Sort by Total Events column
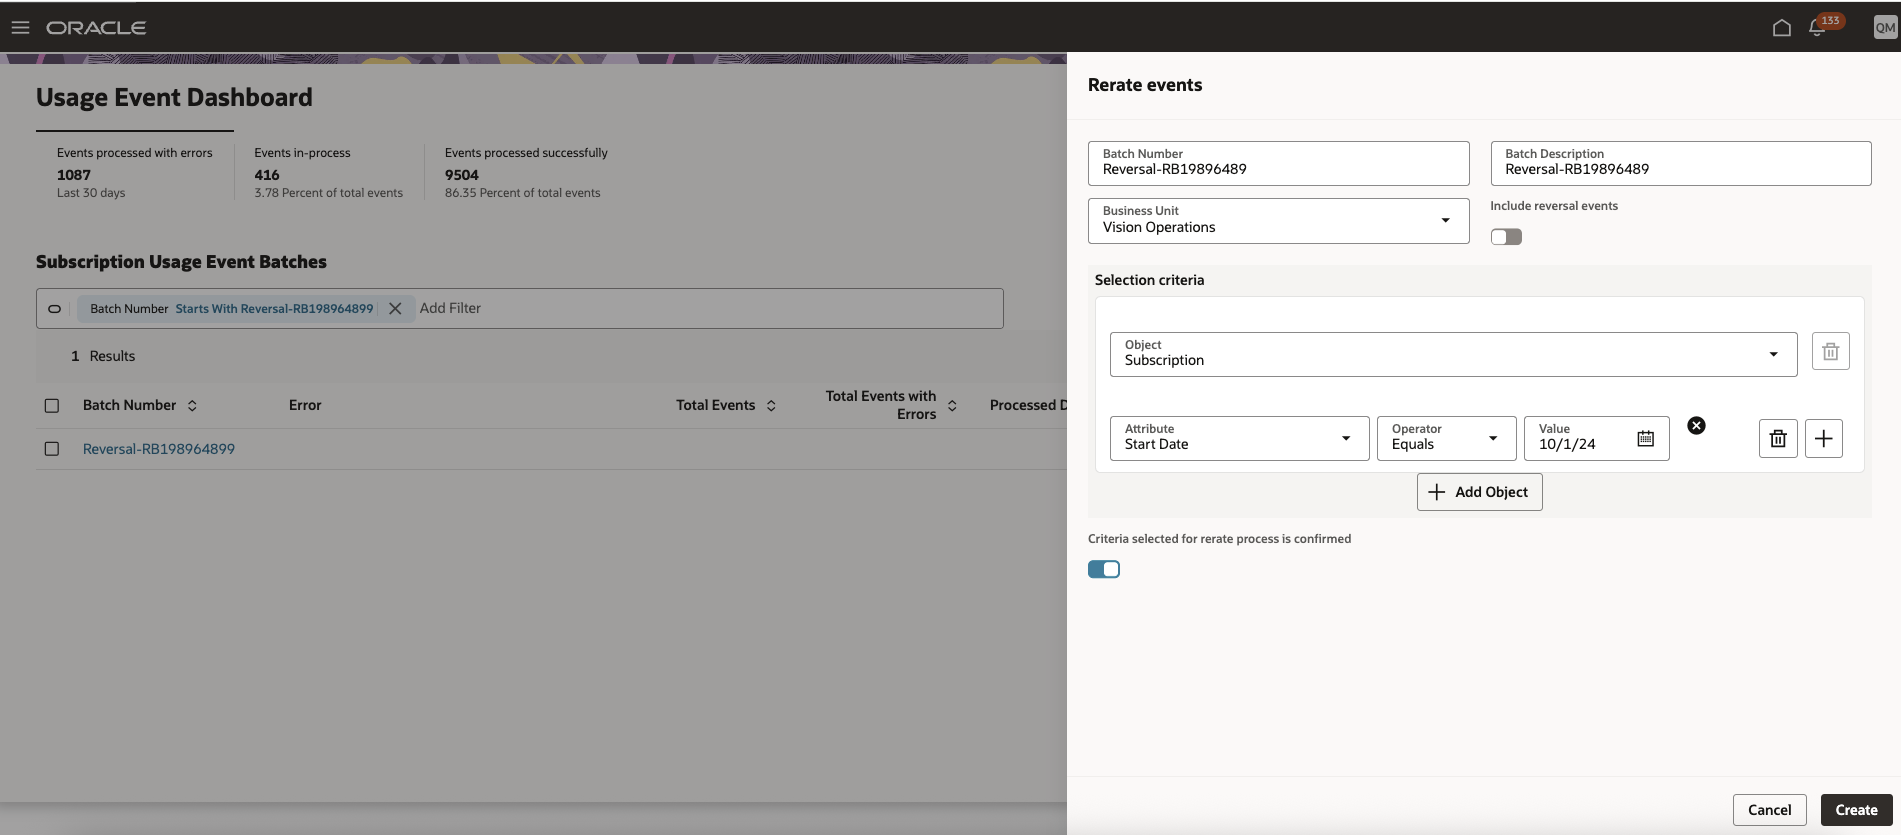Screen dimensions: 1901x835 coord(771,406)
